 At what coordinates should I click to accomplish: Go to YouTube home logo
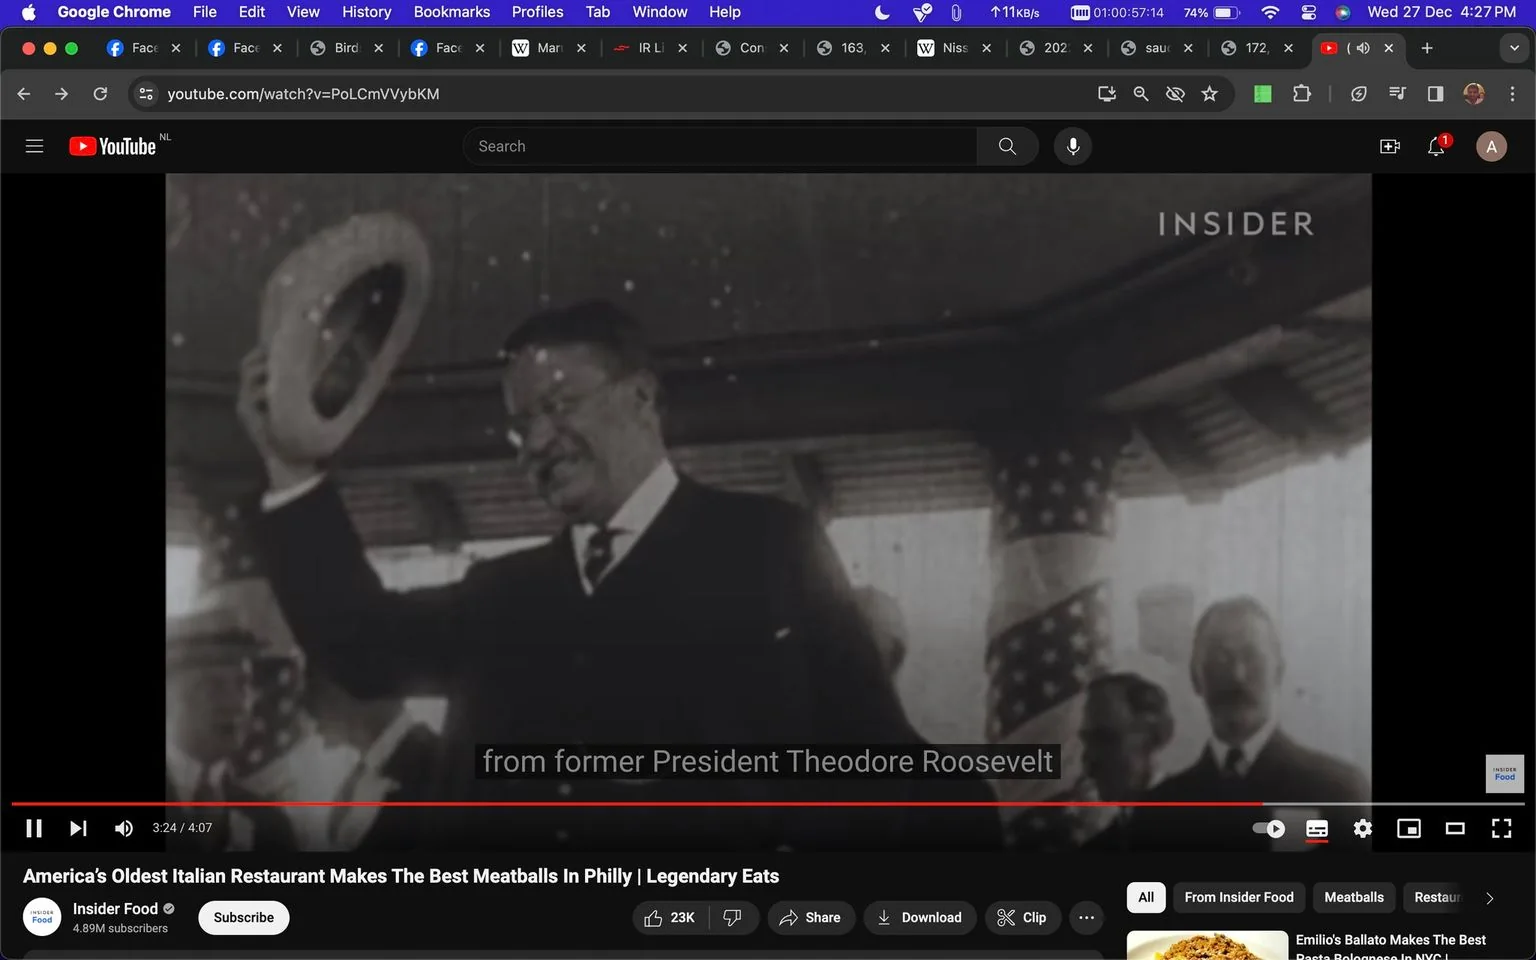point(113,146)
